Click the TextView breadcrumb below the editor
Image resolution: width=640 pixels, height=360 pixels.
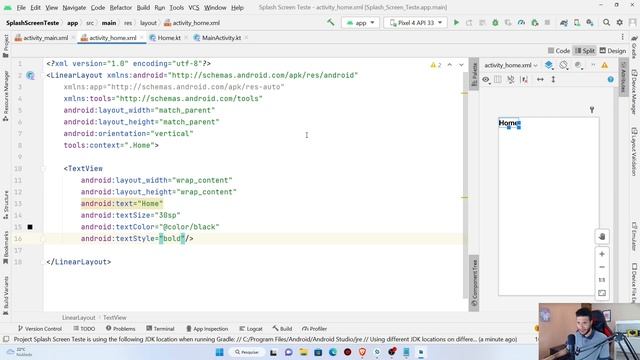point(115,318)
